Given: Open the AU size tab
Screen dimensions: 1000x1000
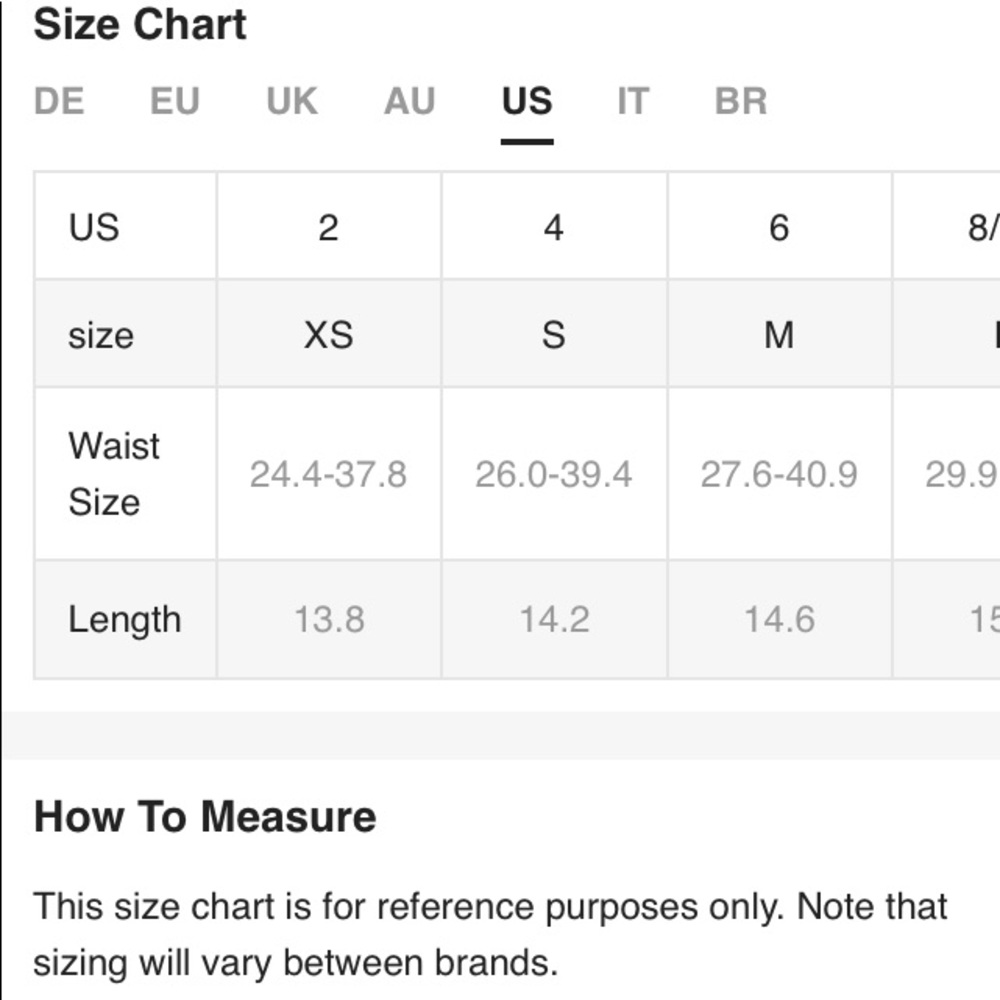Looking at the screenshot, I should [x=409, y=102].
